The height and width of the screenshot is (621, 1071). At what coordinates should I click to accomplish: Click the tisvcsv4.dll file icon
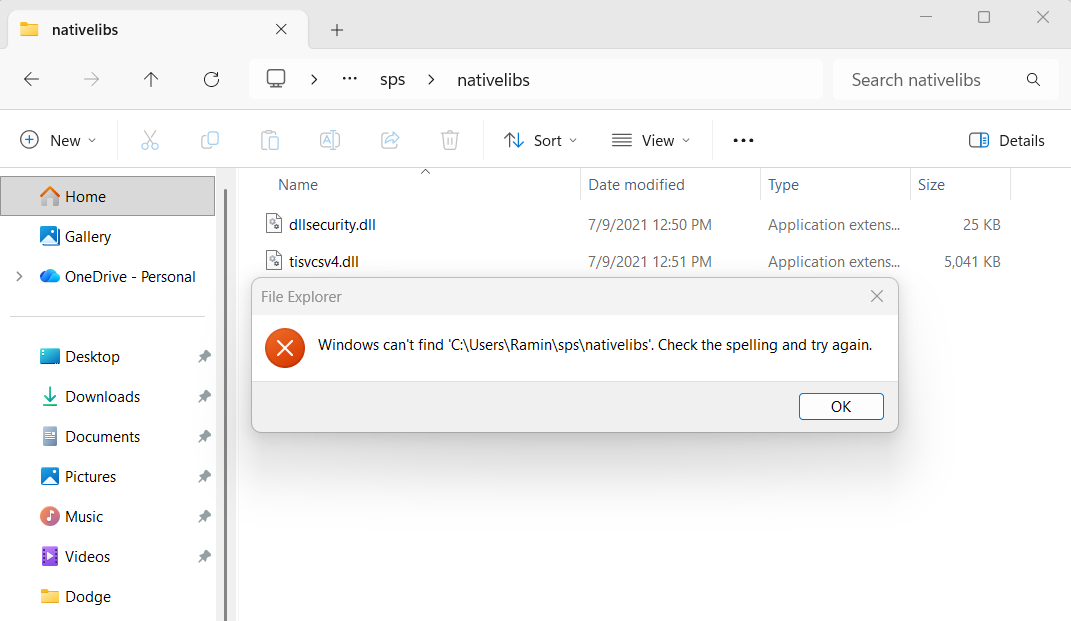click(x=274, y=260)
